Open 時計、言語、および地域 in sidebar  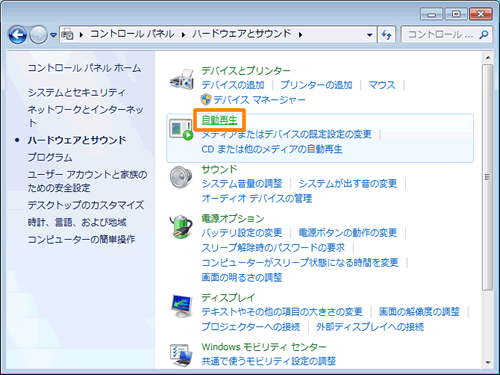tap(77, 222)
